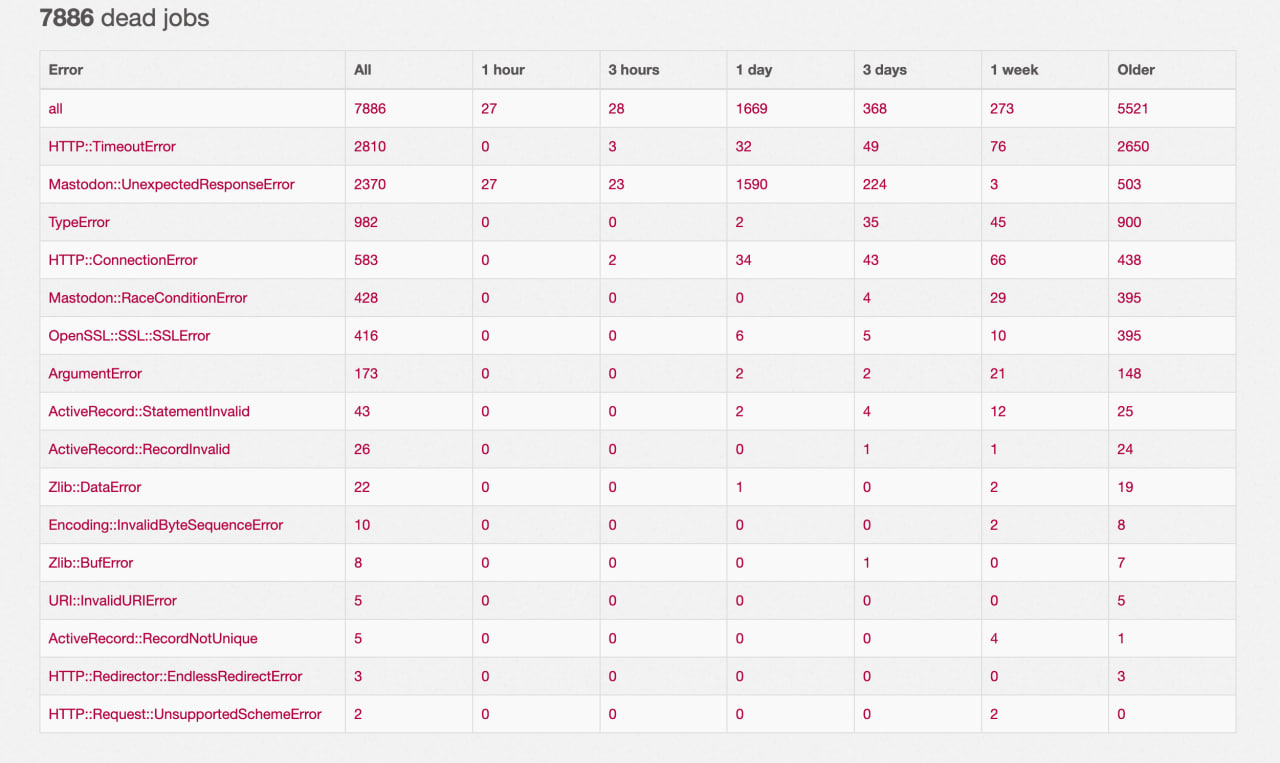Viewport: 1280px width, 763px height.
Task: Click the OpenSSL::SSL::SSLError link
Action: (x=129, y=336)
